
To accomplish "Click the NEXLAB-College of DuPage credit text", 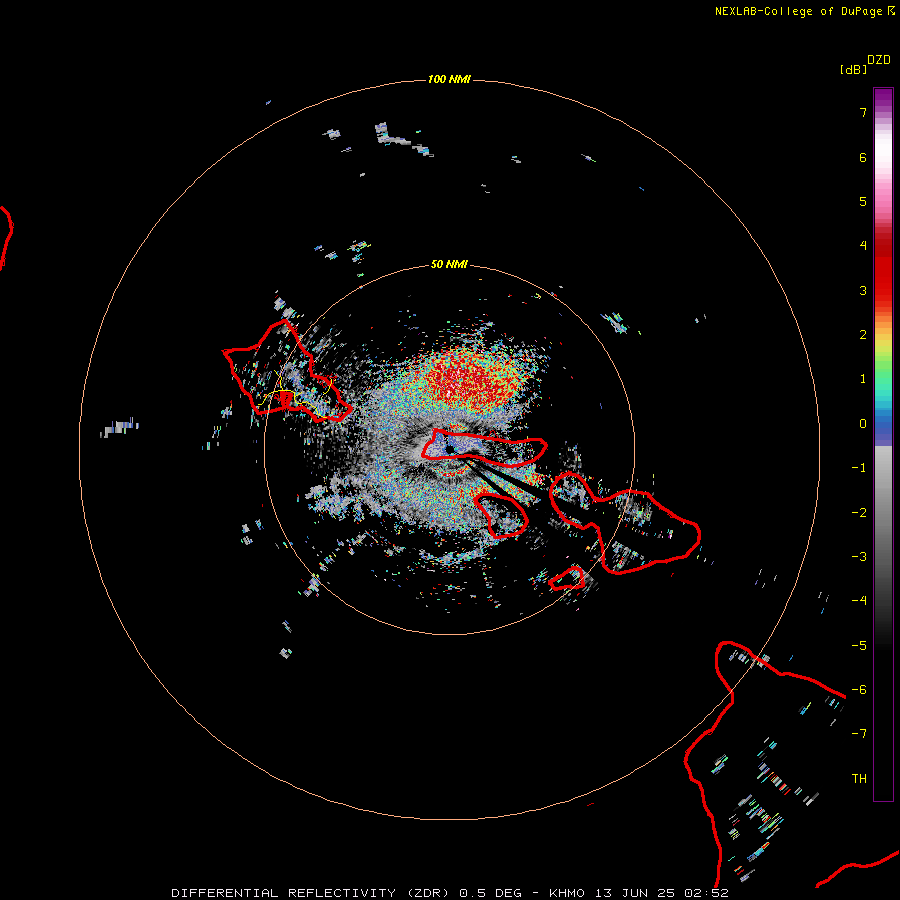I will (804, 11).
